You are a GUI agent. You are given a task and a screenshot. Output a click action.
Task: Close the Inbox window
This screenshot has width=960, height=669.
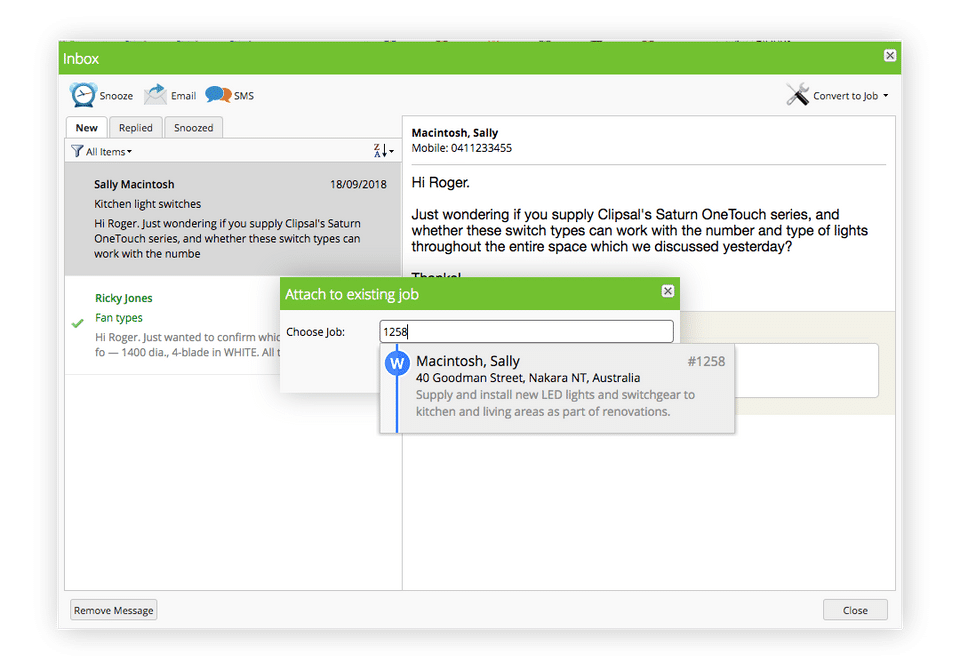(x=890, y=56)
